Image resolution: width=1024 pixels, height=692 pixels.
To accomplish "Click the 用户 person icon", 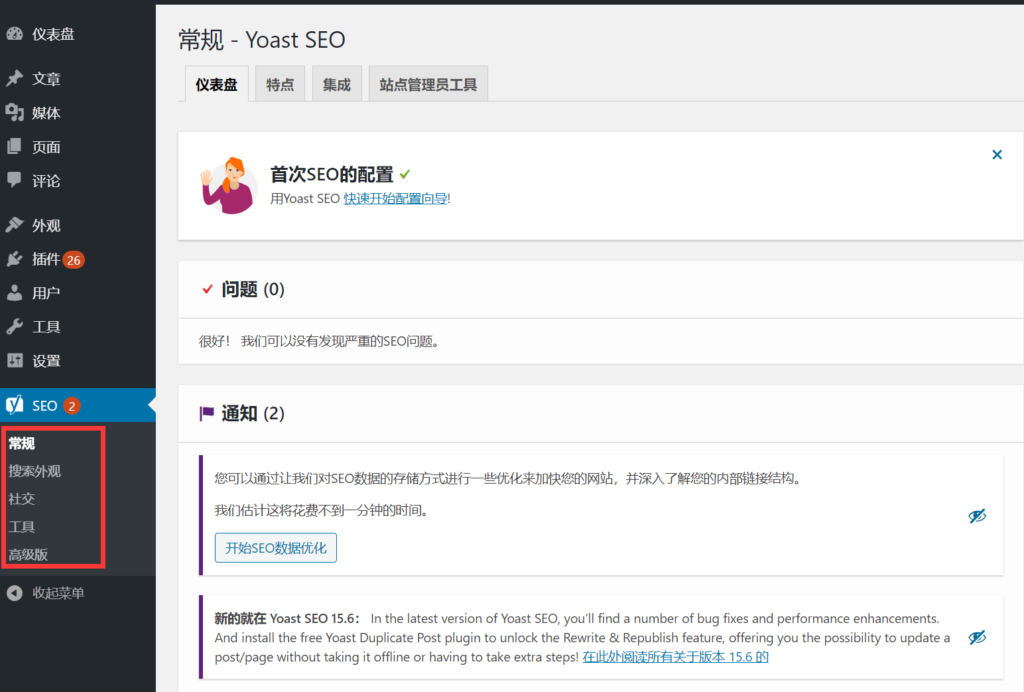I will pos(14,292).
